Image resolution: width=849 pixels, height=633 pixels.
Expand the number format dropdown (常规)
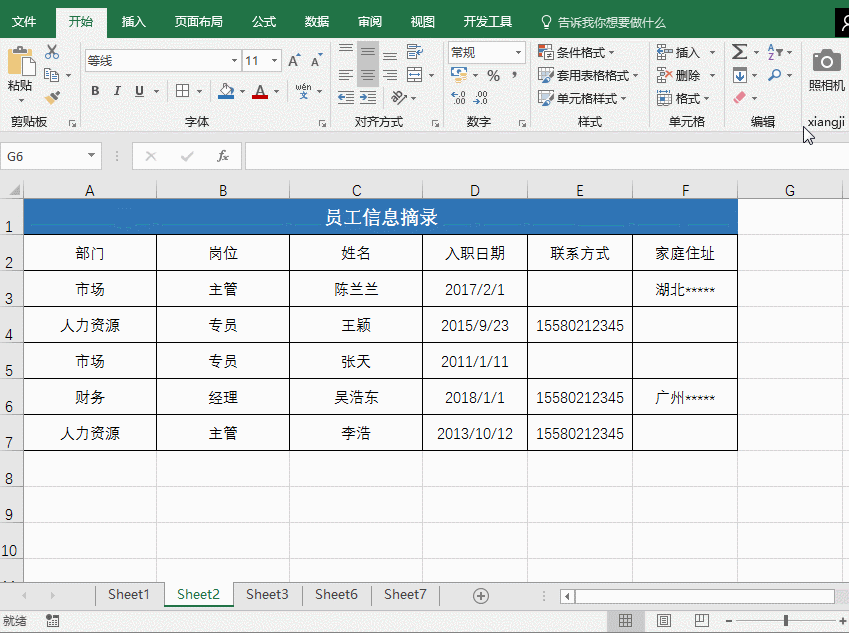tap(518, 52)
